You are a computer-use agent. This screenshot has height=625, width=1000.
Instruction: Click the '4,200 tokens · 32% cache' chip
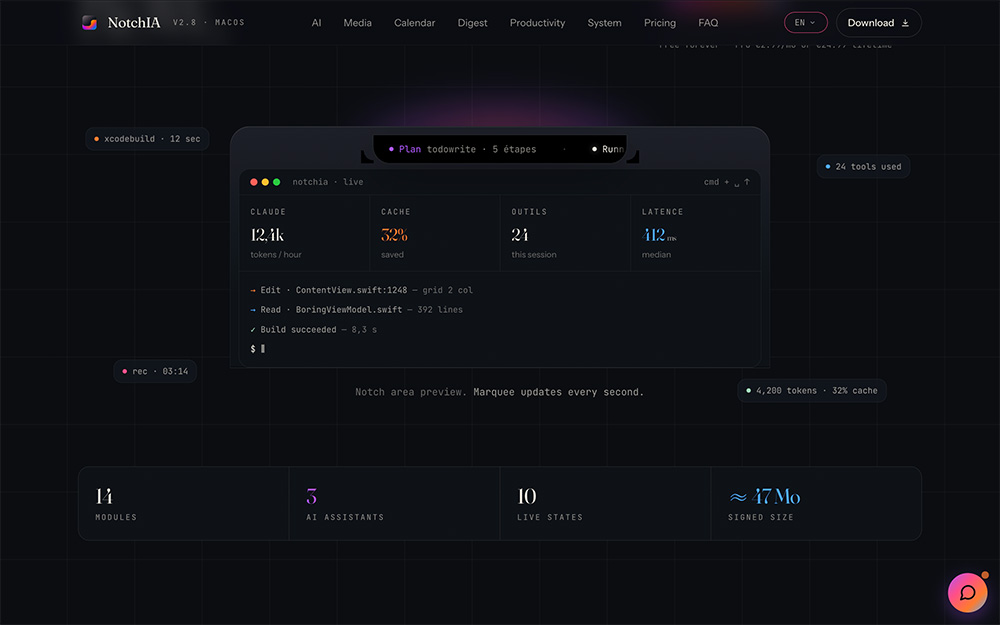click(811, 390)
